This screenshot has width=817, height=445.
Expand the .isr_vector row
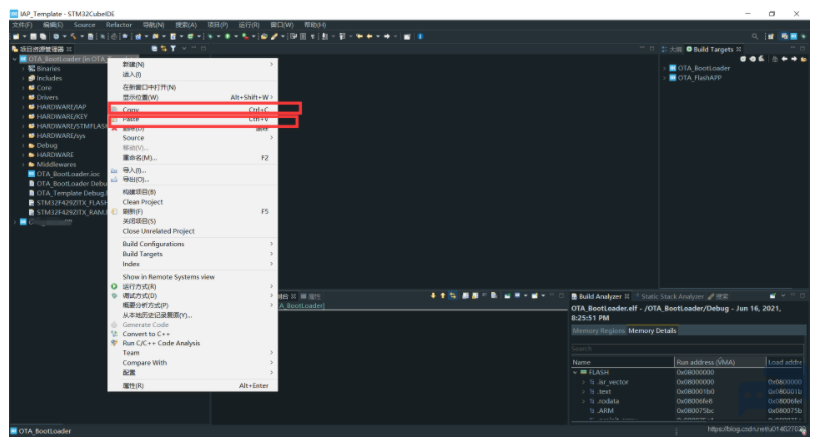pos(584,382)
